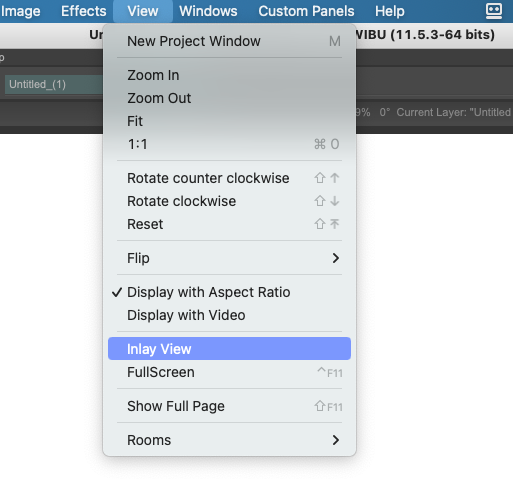Open the Effects menu

pos(84,11)
